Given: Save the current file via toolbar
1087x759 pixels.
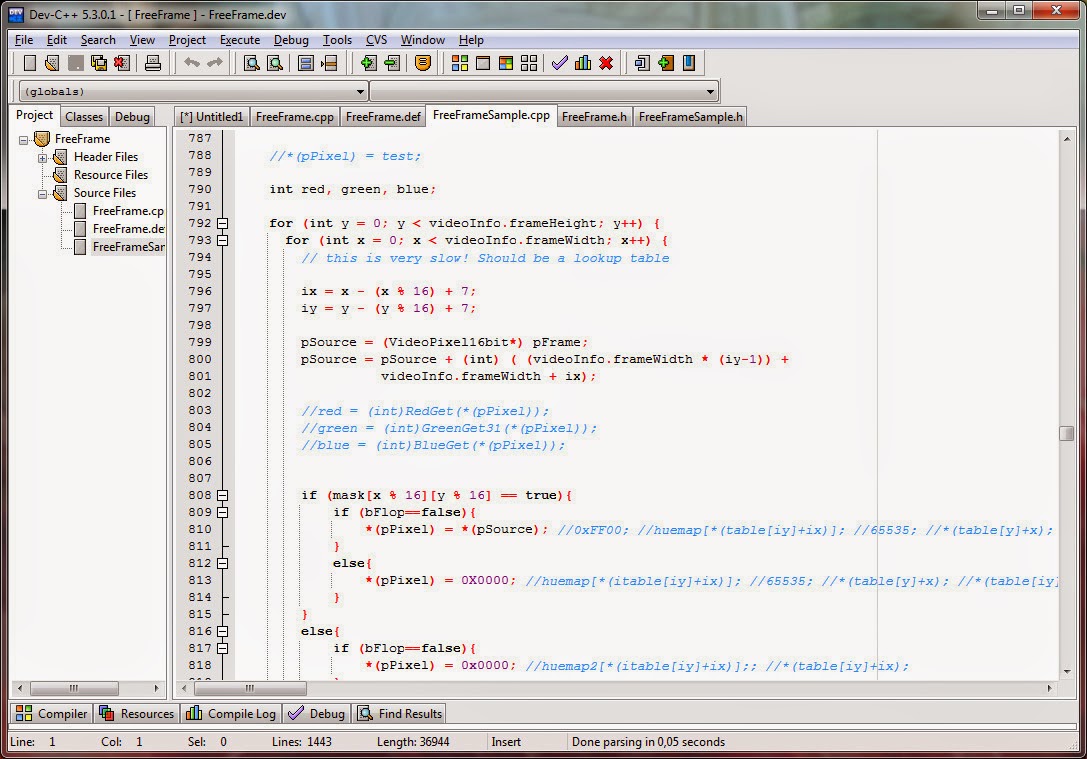Looking at the screenshot, I should pyautogui.click(x=76, y=62).
